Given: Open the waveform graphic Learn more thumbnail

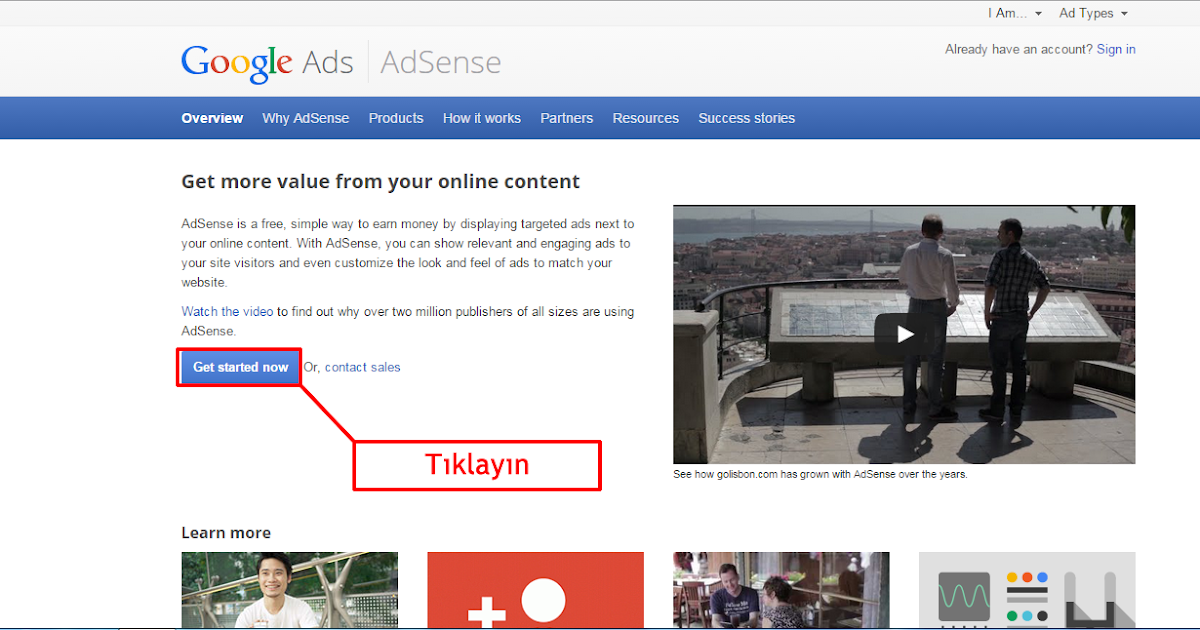Looking at the screenshot, I should pyautogui.click(x=1027, y=590).
